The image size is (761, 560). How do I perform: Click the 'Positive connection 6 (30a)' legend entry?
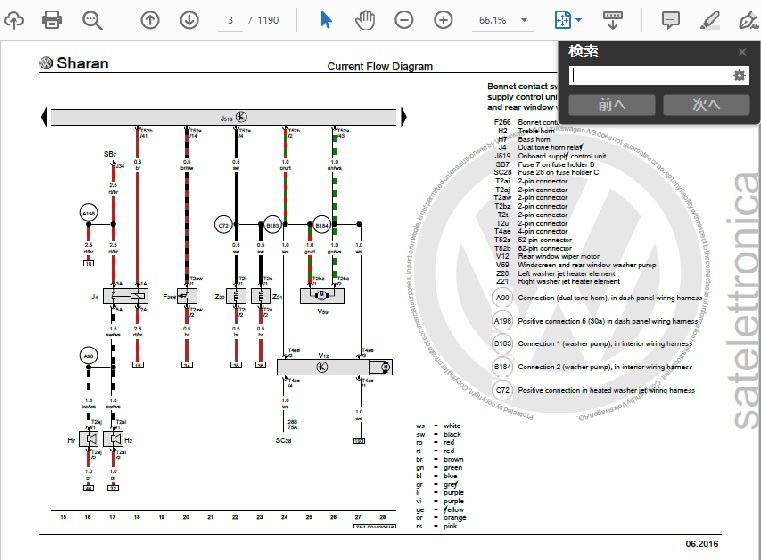point(608,321)
